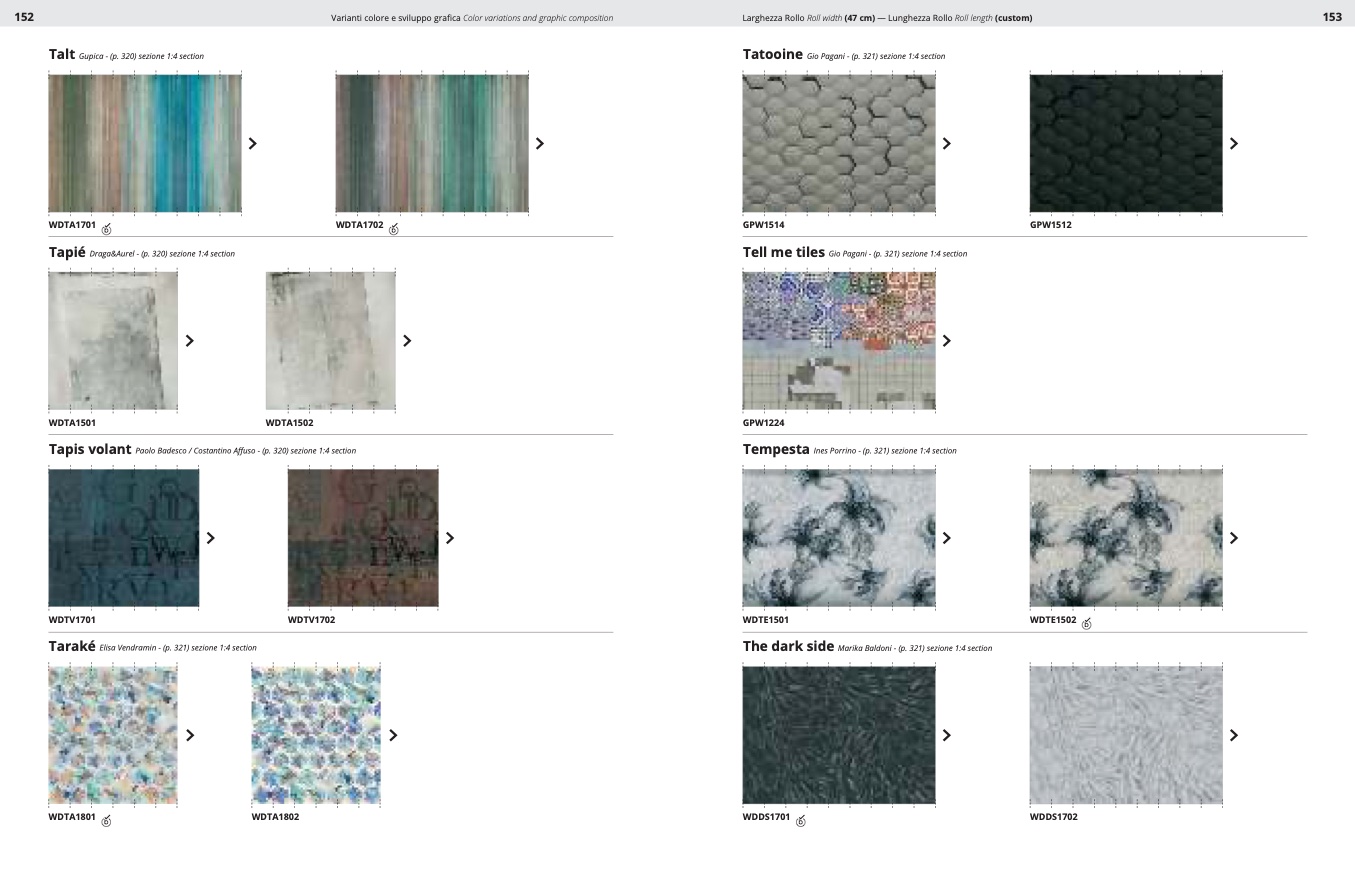
Task: Click the chevron next to Tapié WDTA1502 swatch
Action: [407, 341]
